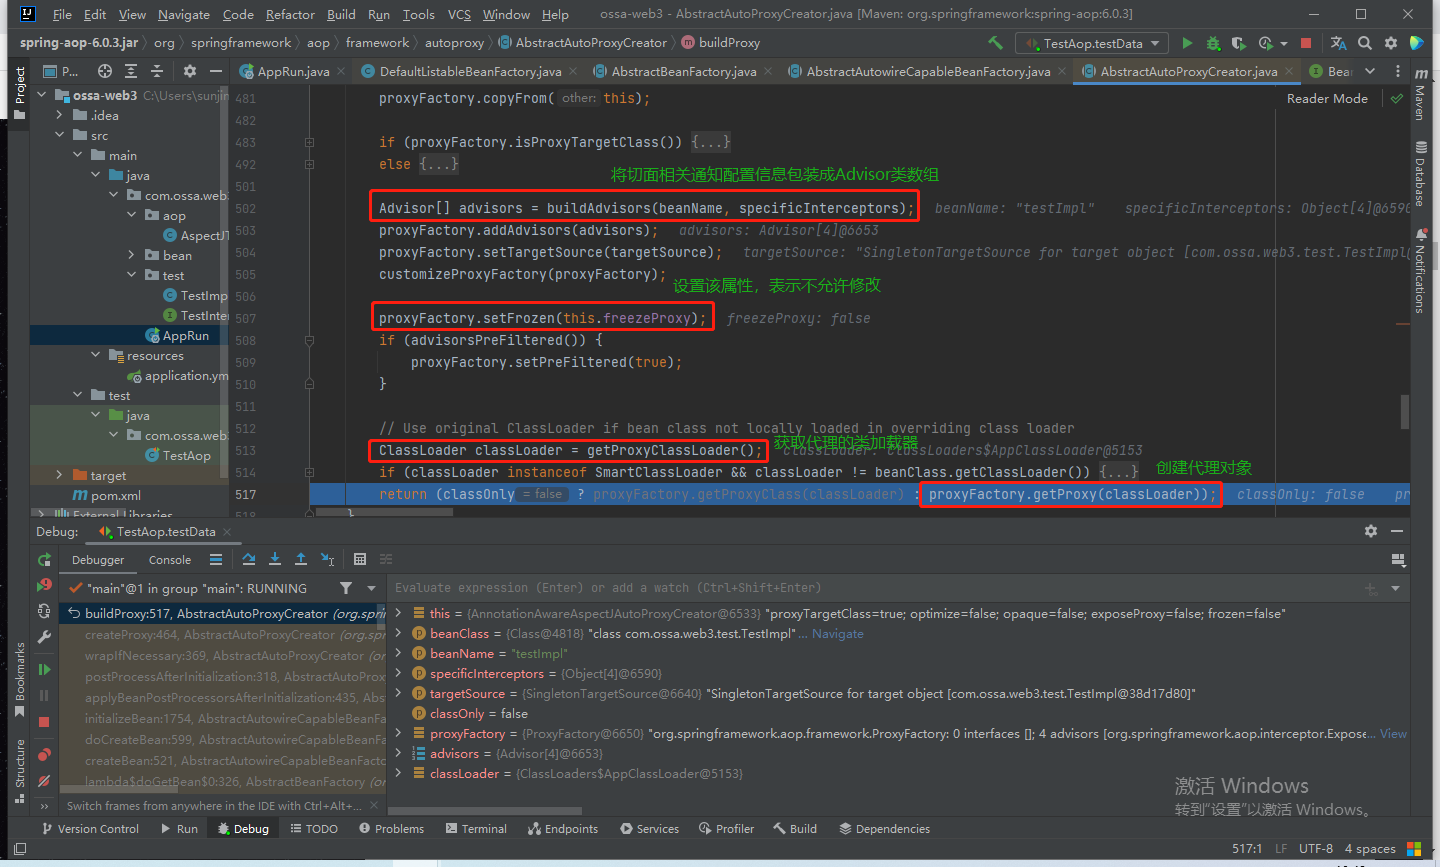Viewport: 1440px width, 867px height.
Task: Open the Navigate menu
Action: (184, 14)
